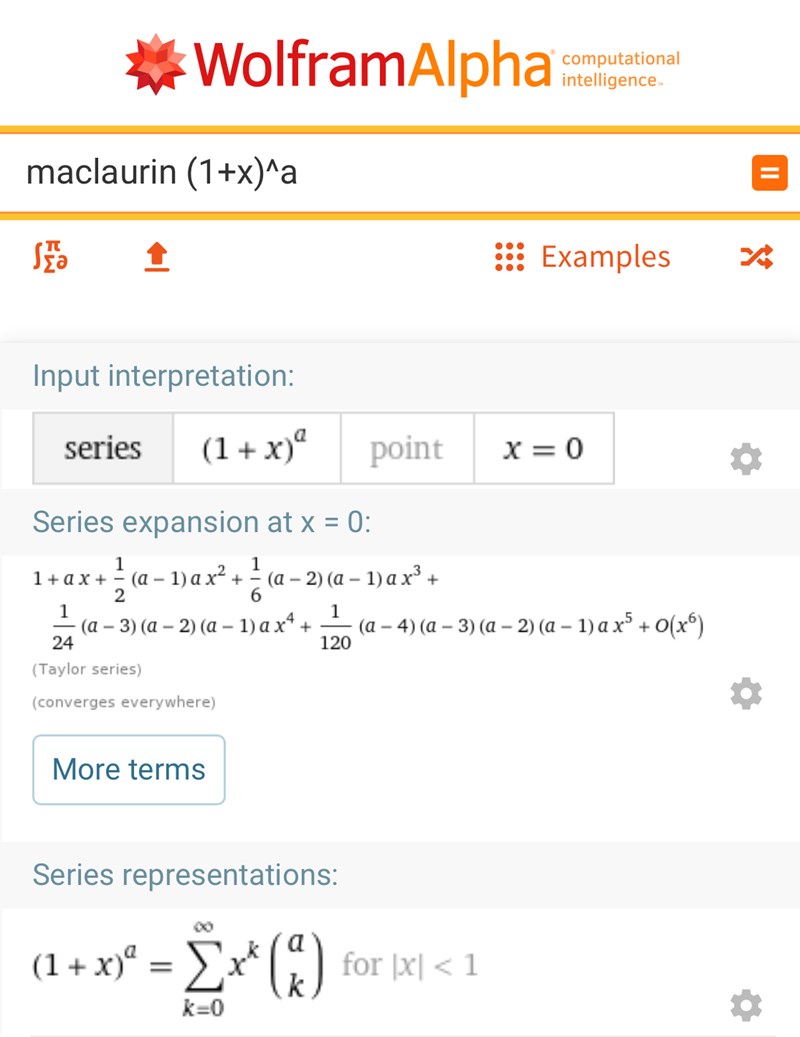Screen dimensions: 800x1037
Task: Click the More terms button
Action: (x=129, y=769)
